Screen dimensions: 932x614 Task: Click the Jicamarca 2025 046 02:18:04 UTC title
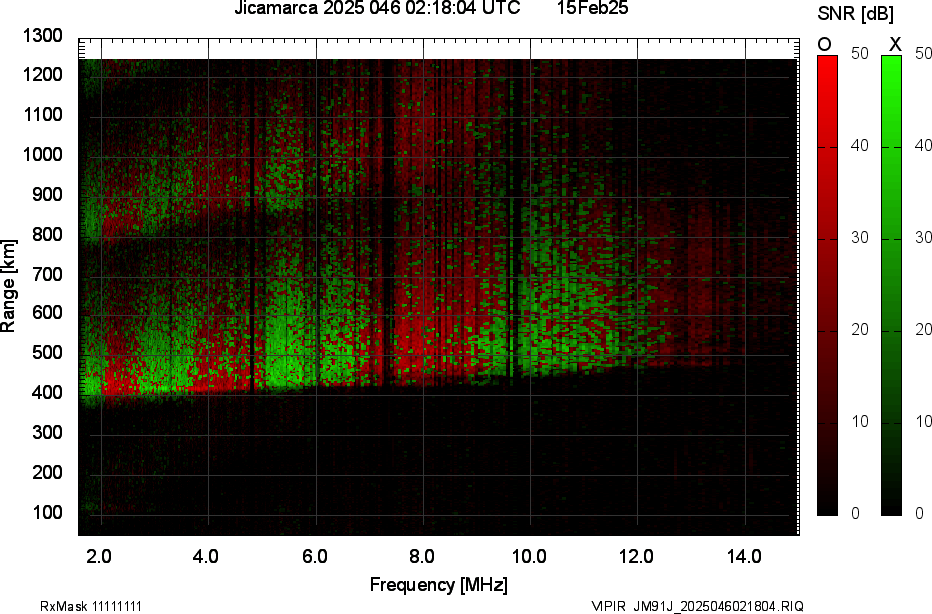point(377,8)
